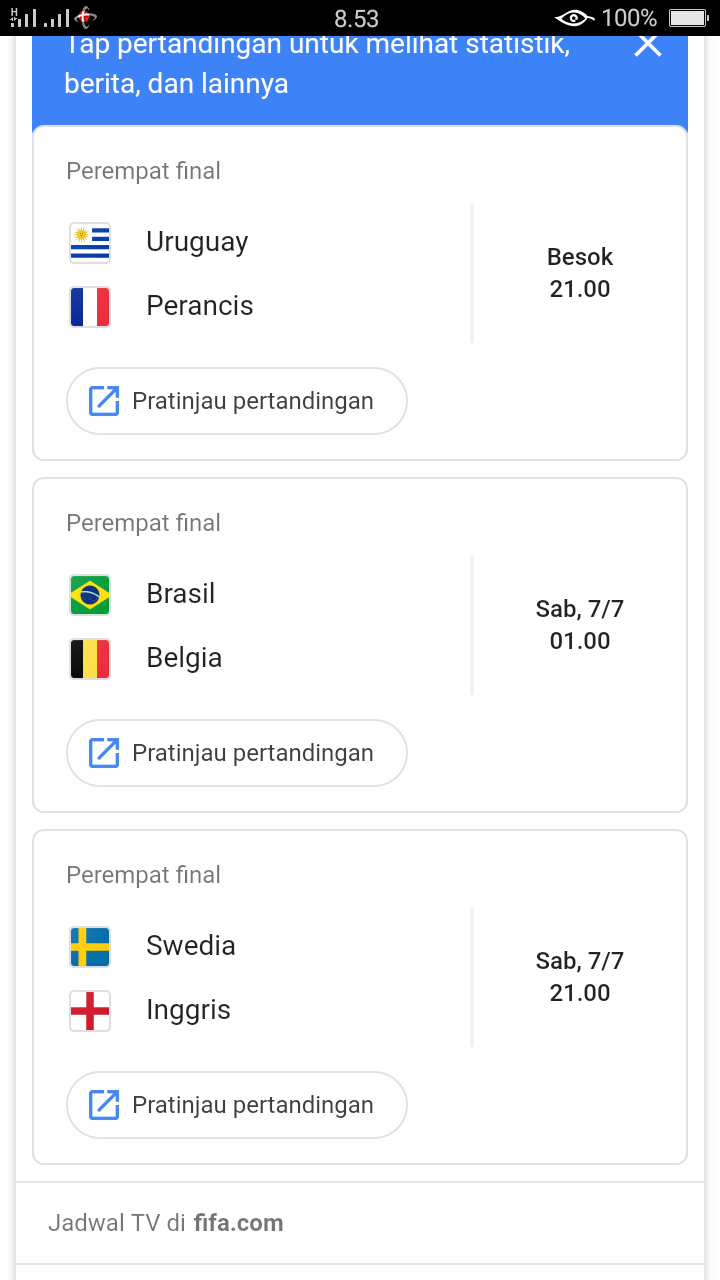720x1280 pixels.
Task: Tap the France flag icon
Action: coord(90,307)
